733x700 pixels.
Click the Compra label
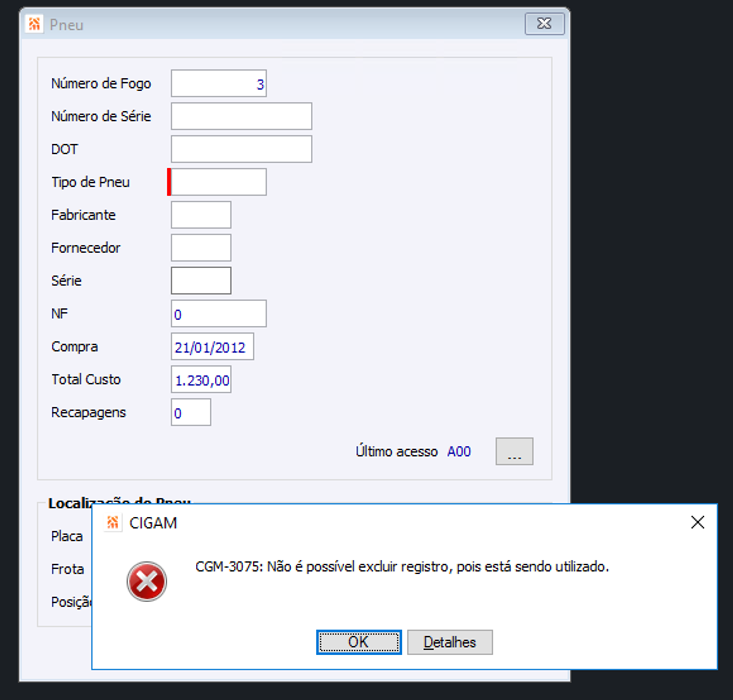[x=74, y=346]
